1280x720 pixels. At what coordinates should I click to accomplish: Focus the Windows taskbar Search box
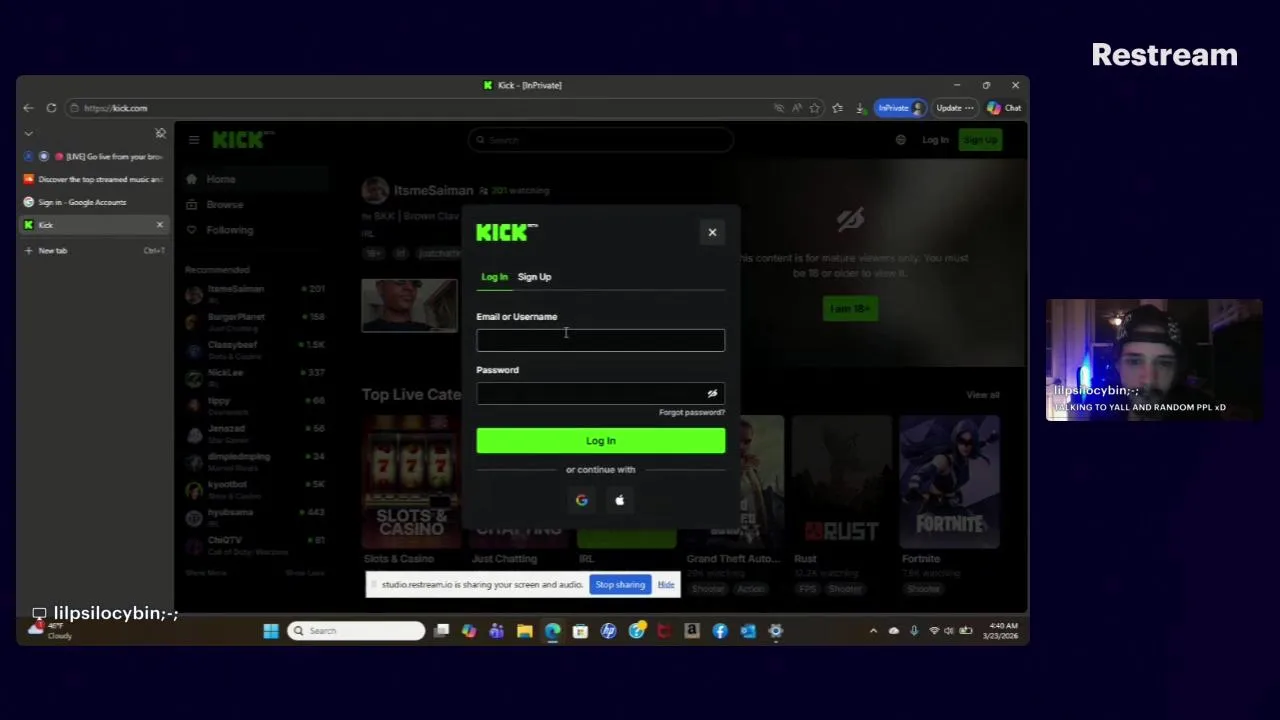tap(356, 631)
